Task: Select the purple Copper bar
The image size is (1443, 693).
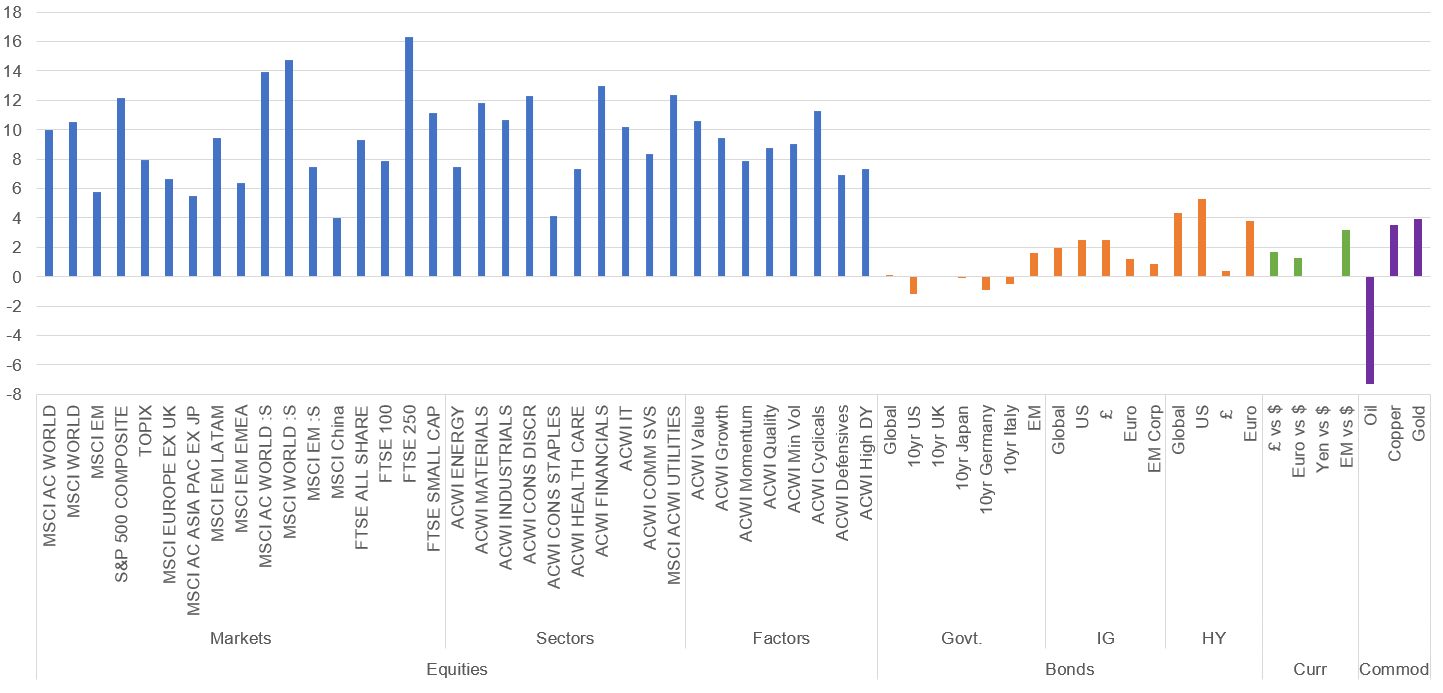Action: [x=1394, y=251]
